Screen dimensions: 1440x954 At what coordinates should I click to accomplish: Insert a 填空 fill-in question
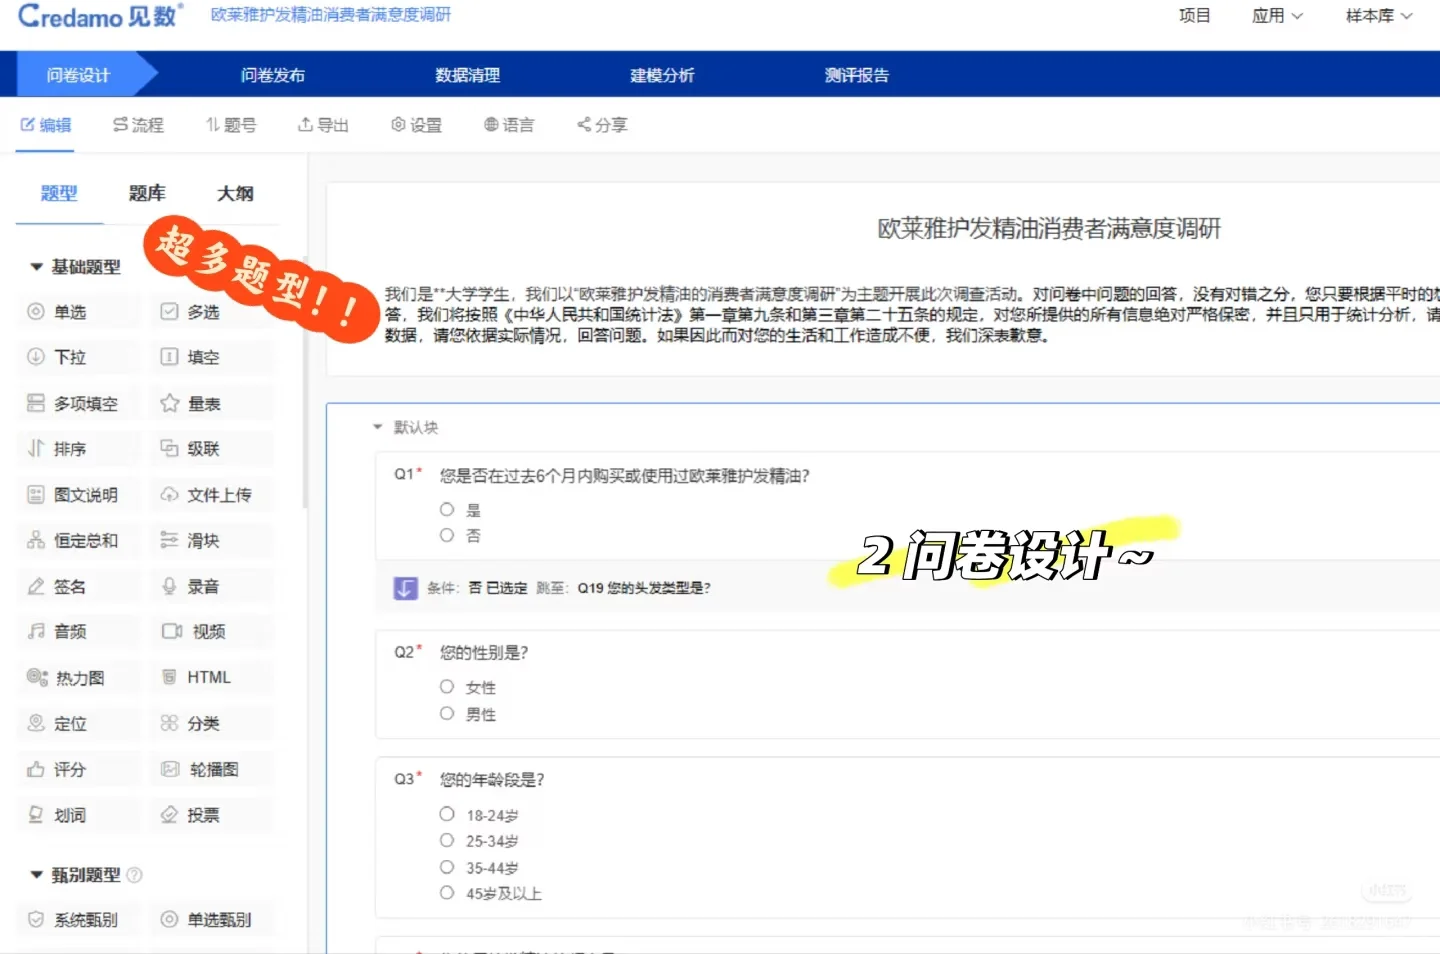point(211,357)
